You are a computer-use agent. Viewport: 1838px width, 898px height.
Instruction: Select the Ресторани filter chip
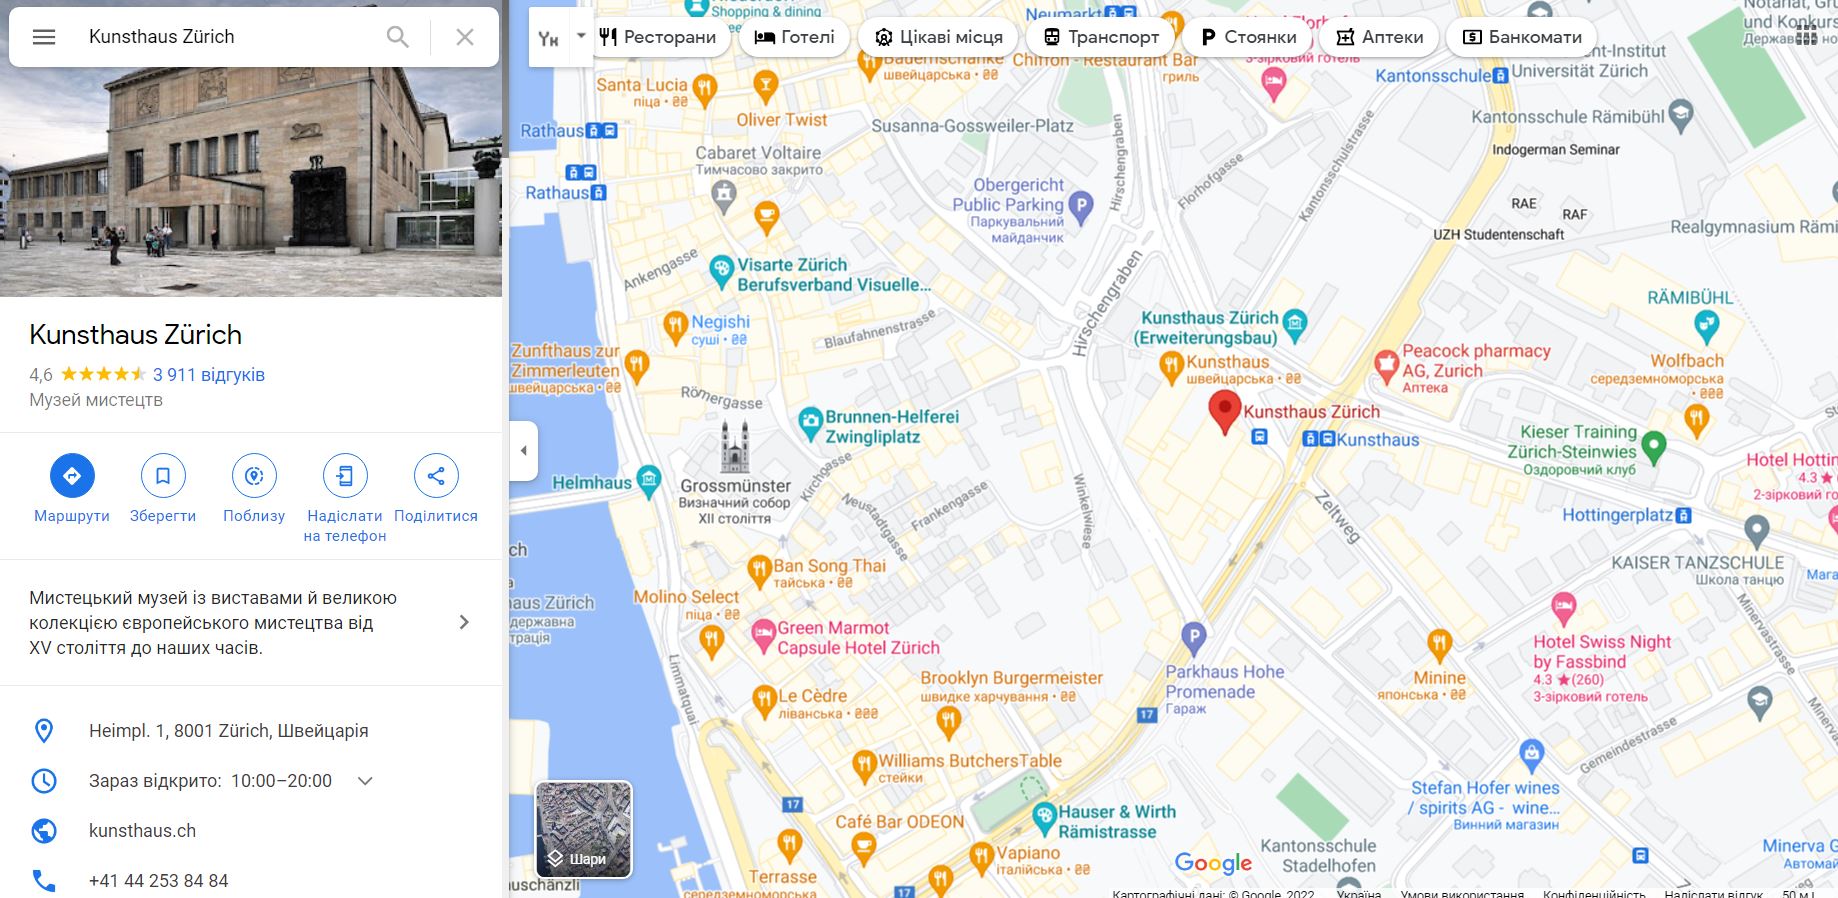pyautogui.click(x=657, y=37)
